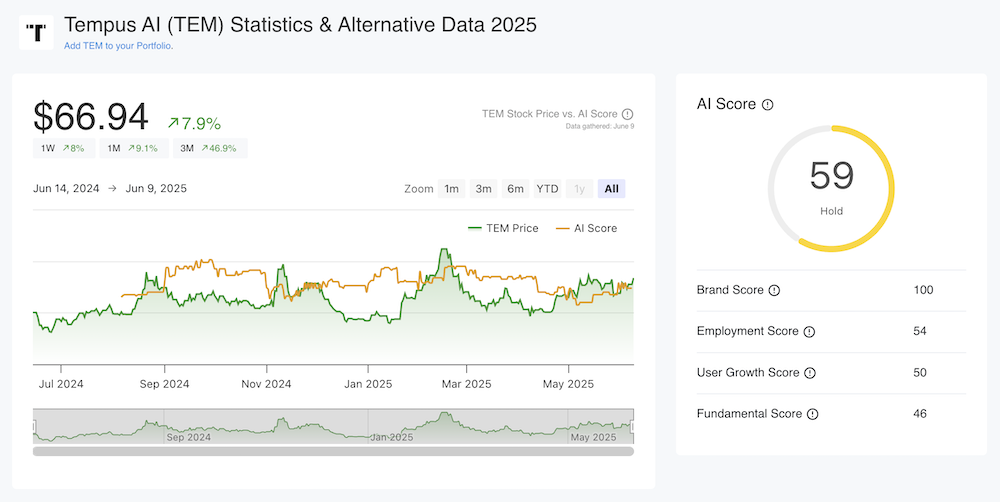Click the Tempus AI logo icon
The height and width of the screenshot is (502, 1000).
[36, 32]
